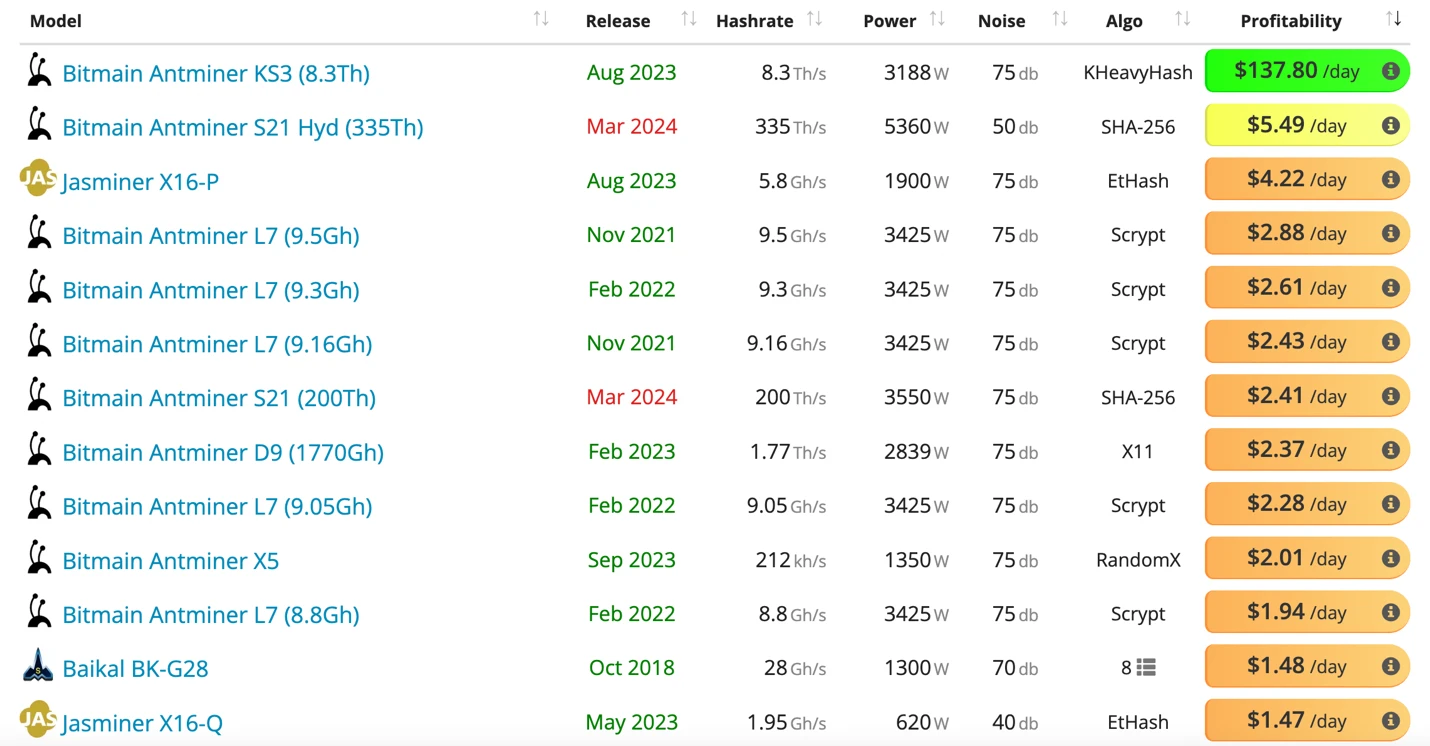Open Bitmain Antminer D9 (1770Gh) link
Viewport: 1430px width, 746px height.
pos(223,453)
